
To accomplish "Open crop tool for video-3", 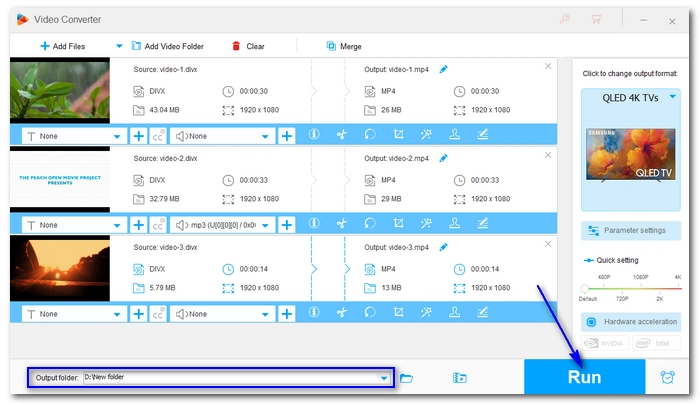I will point(398,312).
